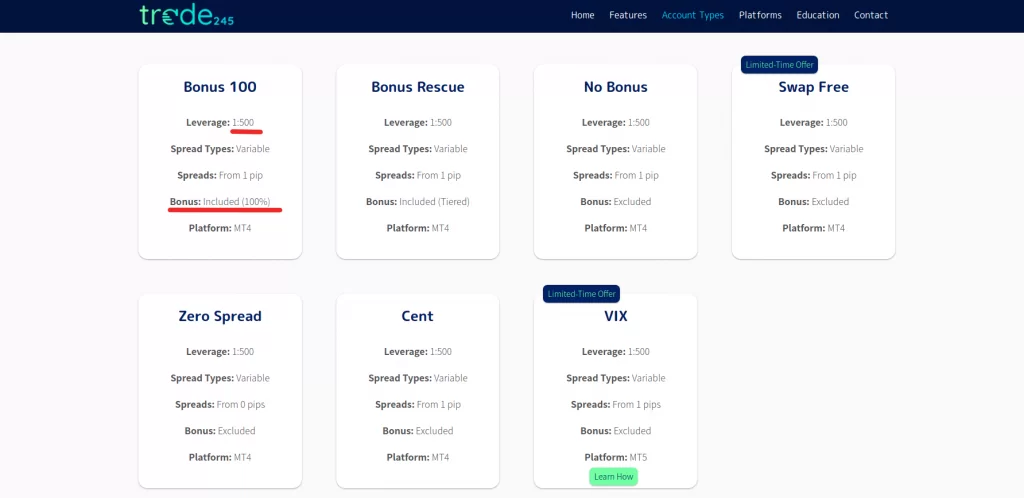Screen dimensions: 1024x498
Task: Go to the Features page
Action: pyautogui.click(x=628, y=15)
